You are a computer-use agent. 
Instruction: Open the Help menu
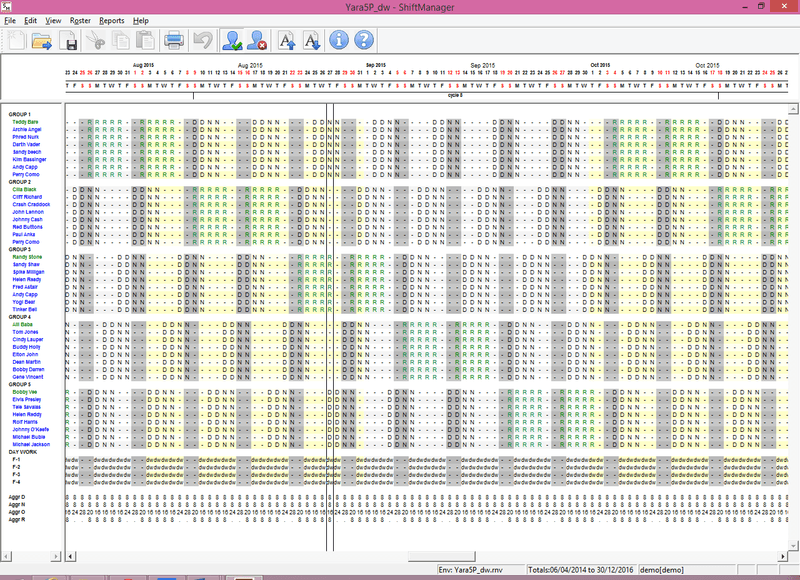click(x=141, y=20)
